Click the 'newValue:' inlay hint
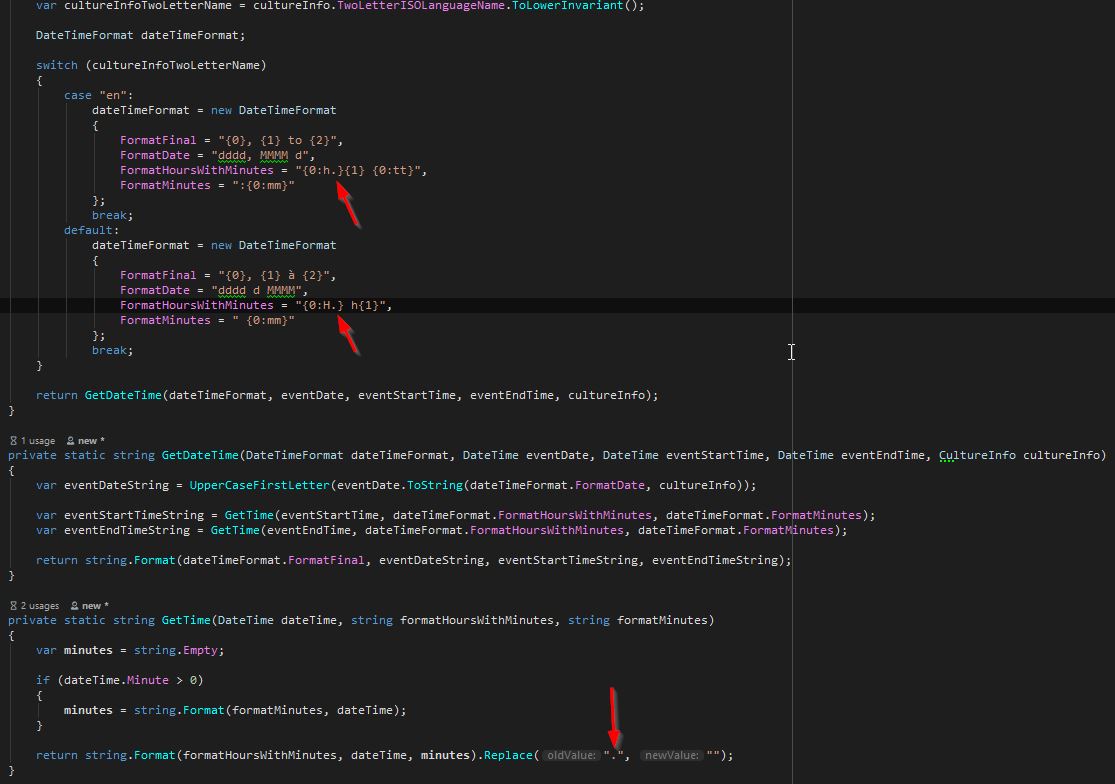This screenshot has height=784, width=1115. pos(671,755)
